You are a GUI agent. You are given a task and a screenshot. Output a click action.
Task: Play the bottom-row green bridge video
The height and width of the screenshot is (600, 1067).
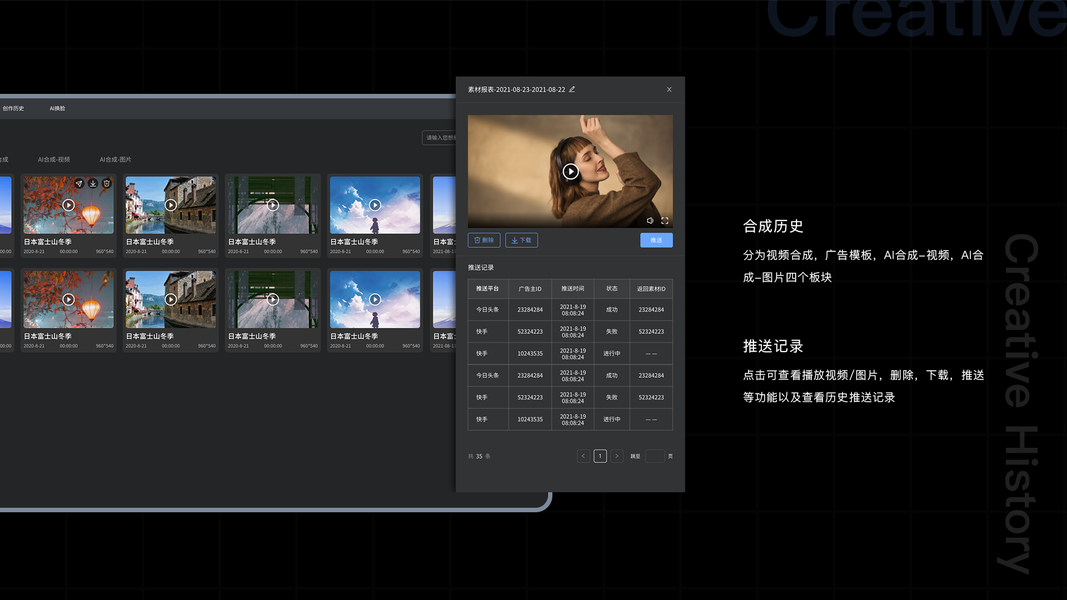click(273, 299)
